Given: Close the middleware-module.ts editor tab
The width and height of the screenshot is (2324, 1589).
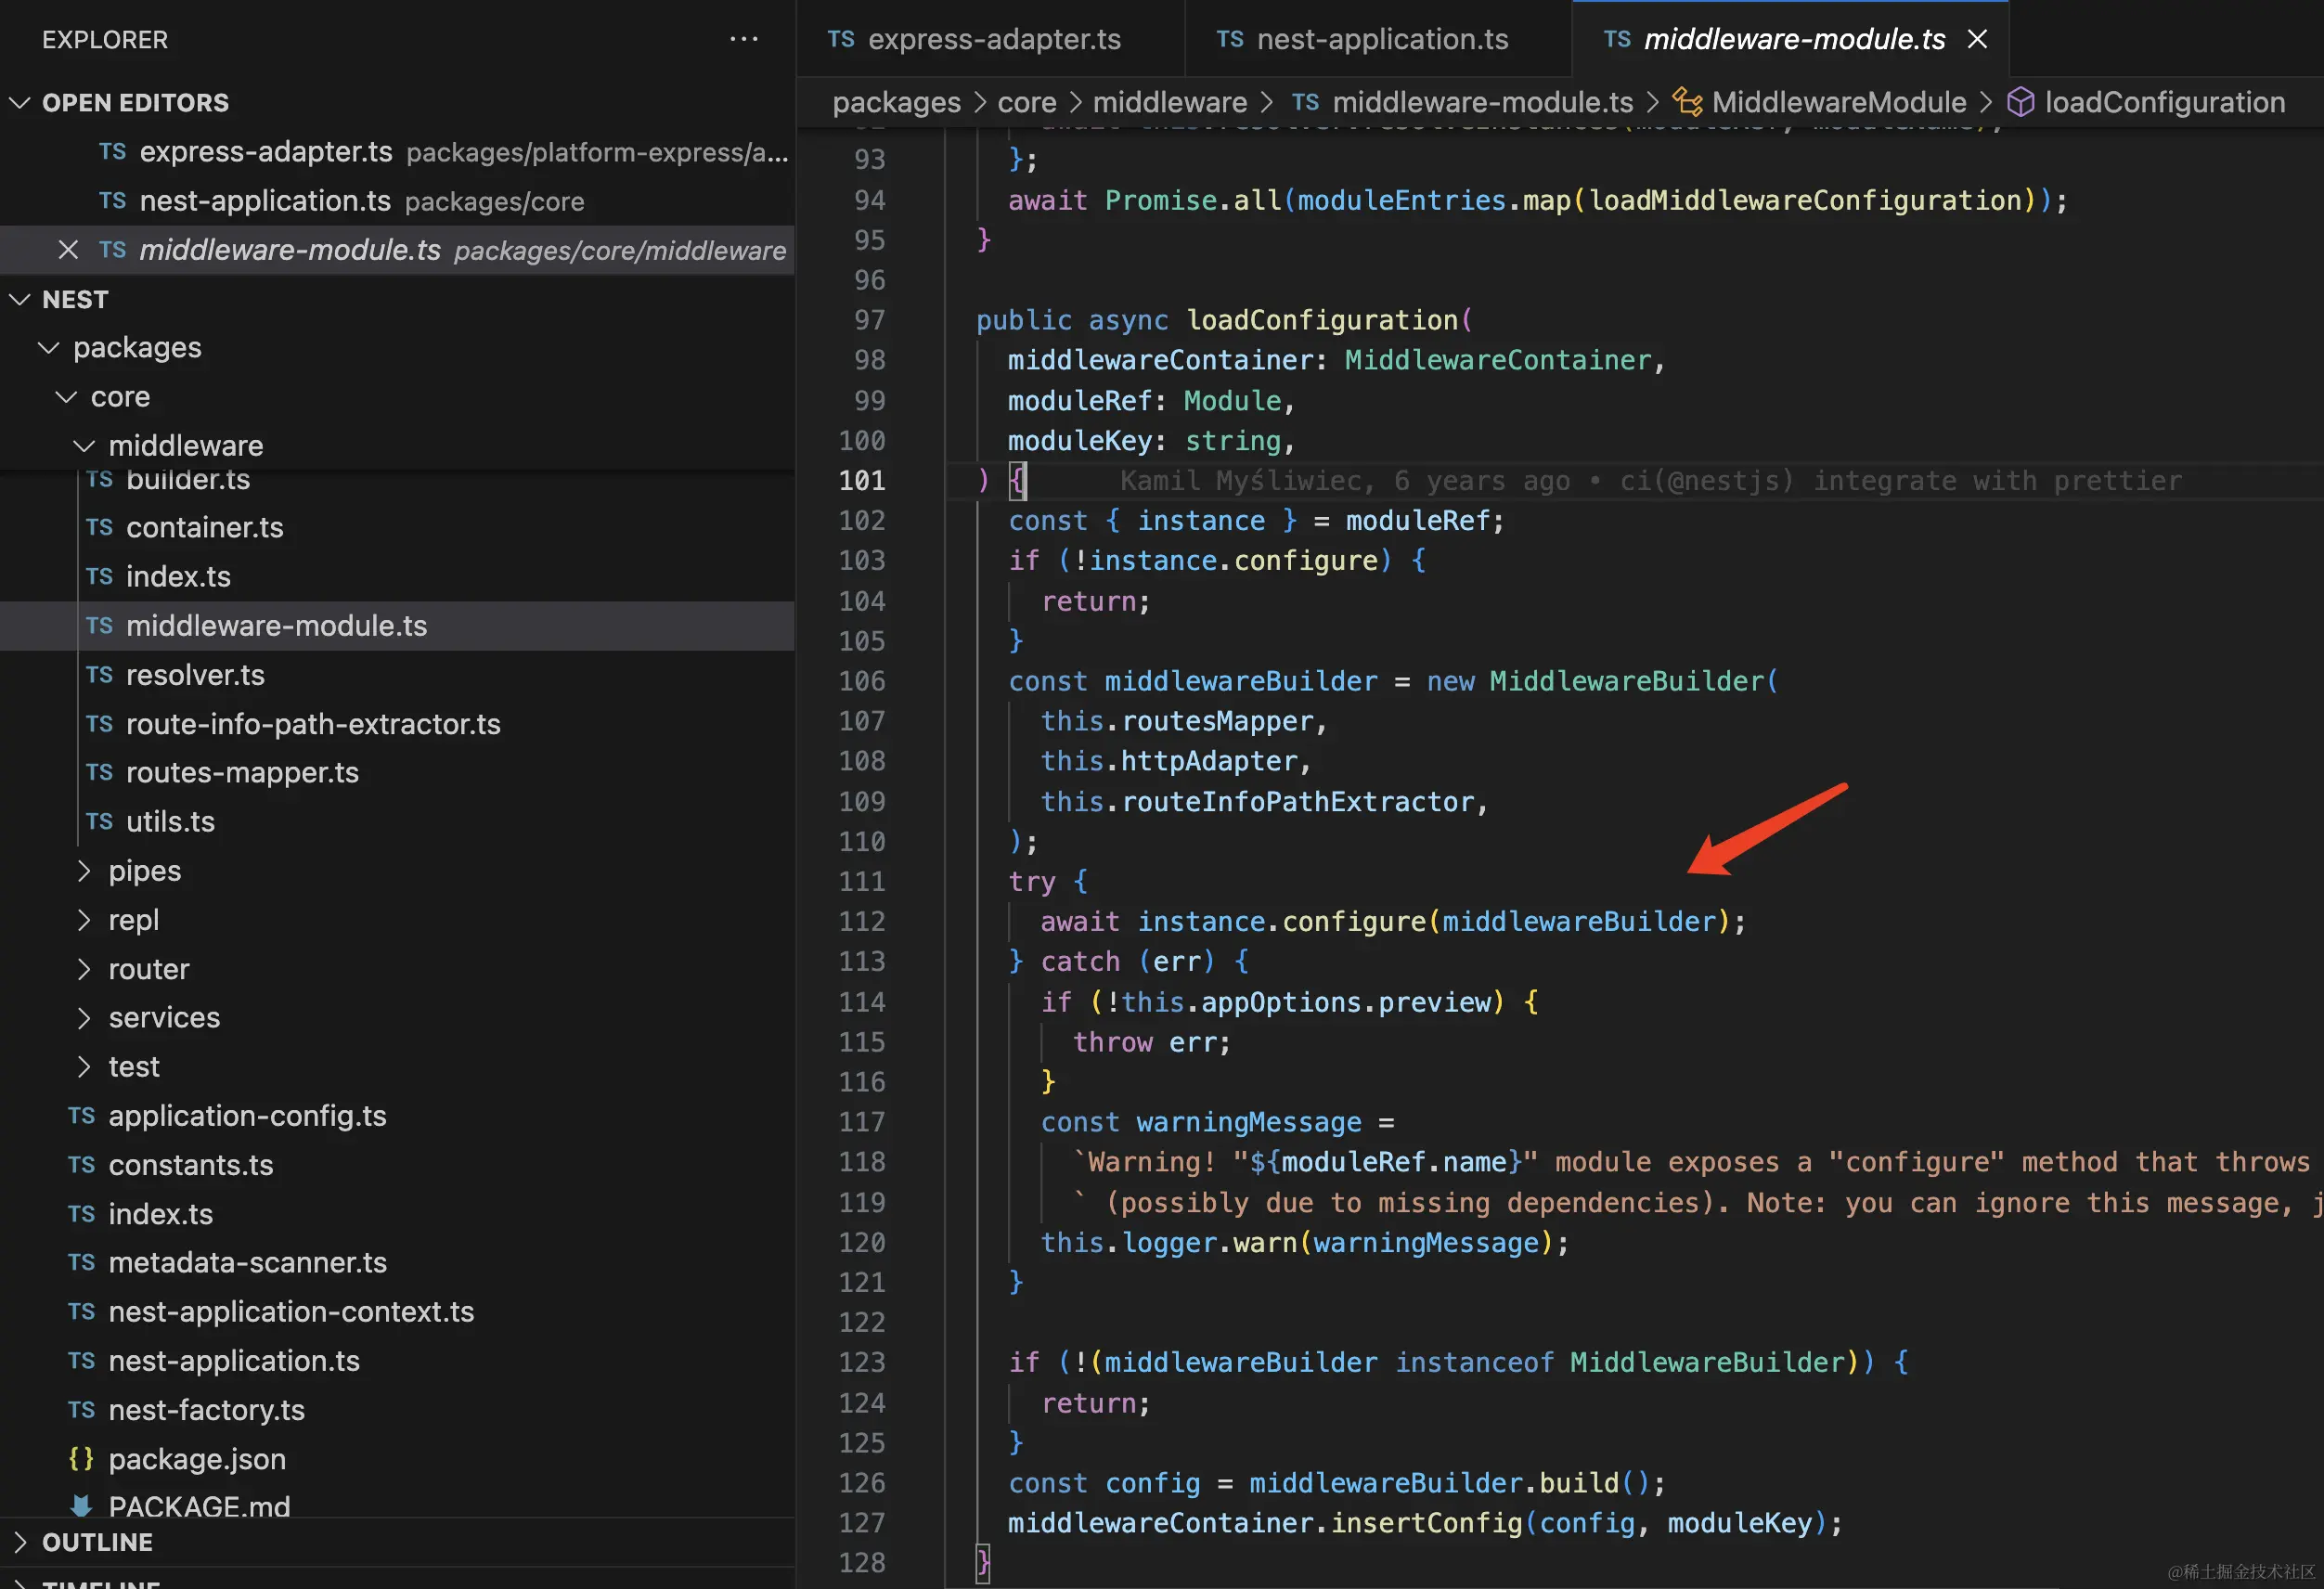Looking at the screenshot, I should tap(1976, 39).
